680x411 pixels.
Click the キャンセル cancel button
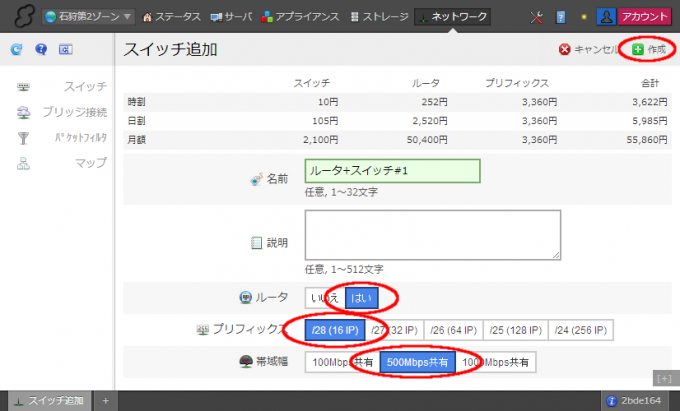[589, 49]
